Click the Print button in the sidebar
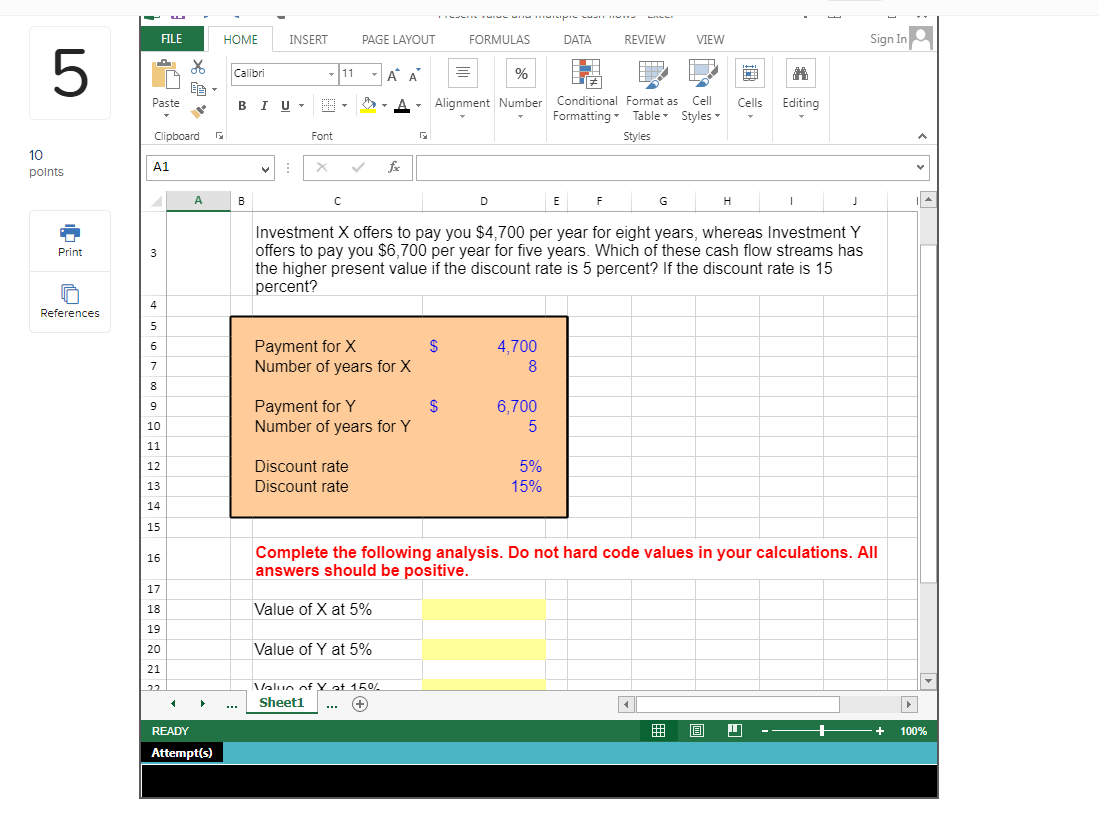Viewport: 1099px width, 829px height. click(x=69, y=240)
